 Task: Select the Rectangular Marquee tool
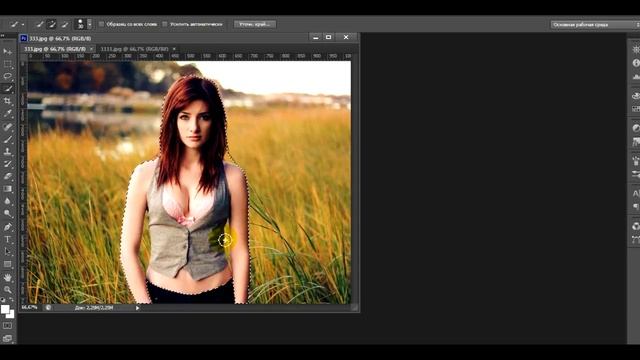point(7,64)
